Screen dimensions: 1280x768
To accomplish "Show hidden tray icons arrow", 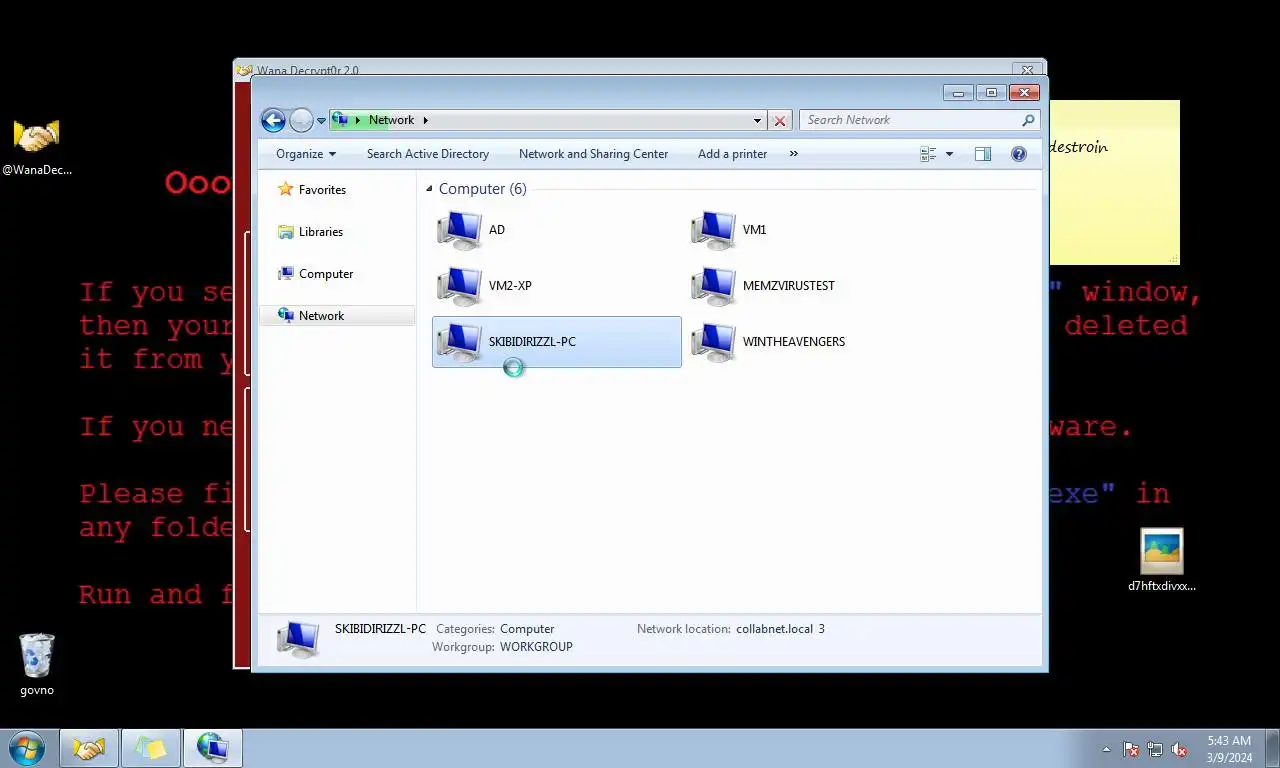I will [1106, 749].
